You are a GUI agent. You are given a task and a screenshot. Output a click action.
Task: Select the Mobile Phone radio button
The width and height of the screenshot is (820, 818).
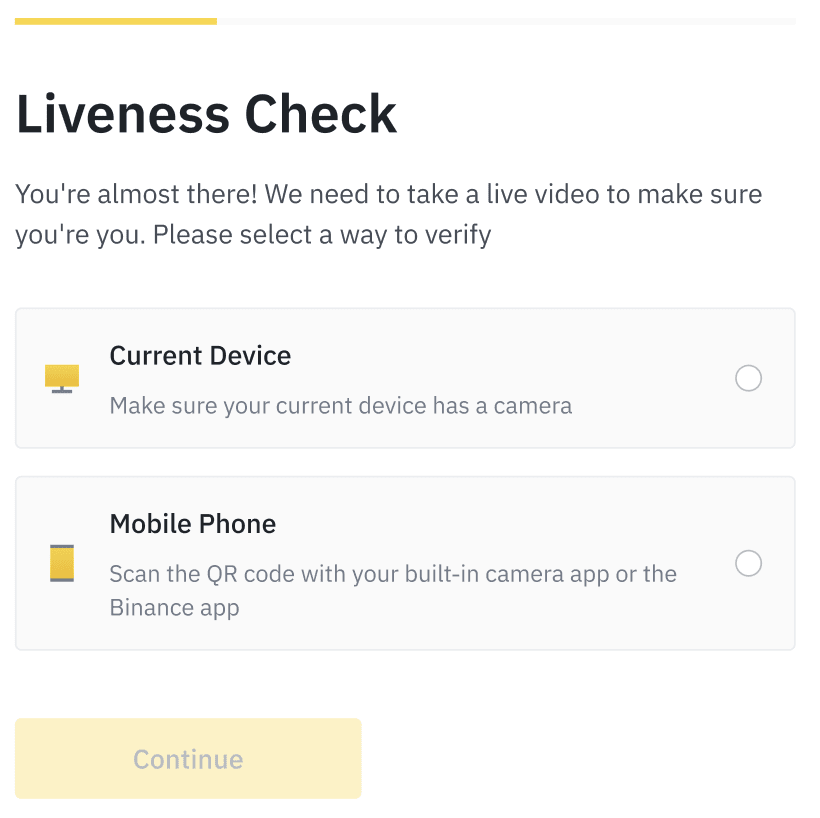click(x=748, y=563)
